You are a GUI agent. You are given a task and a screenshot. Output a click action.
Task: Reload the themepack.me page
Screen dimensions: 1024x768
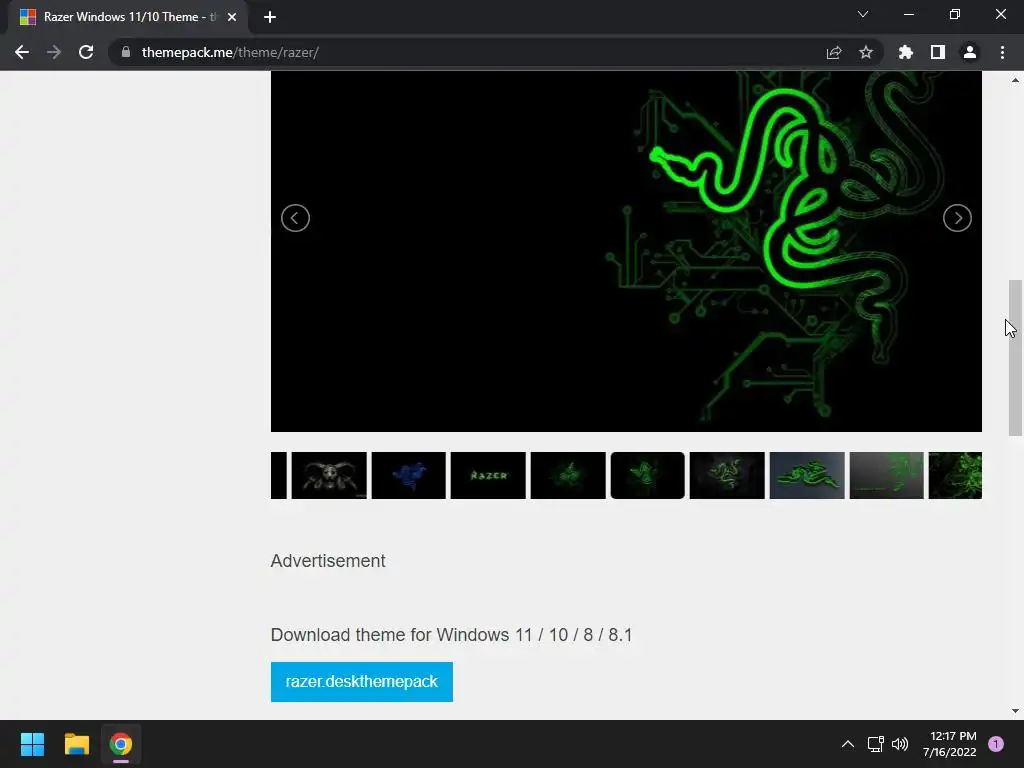point(86,52)
